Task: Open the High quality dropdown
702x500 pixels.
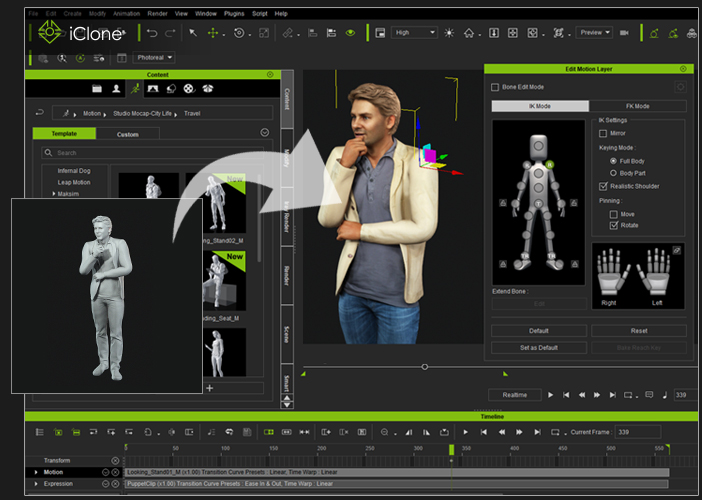Action: [415, 33]
